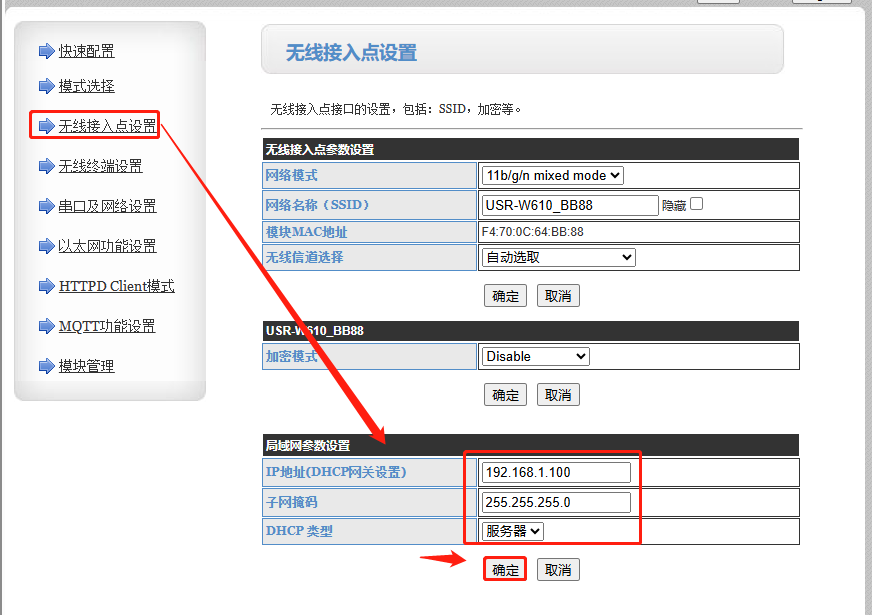This screenshot has height=615, width=872.
Task: Enable the 隐藏 SSID checkbox
Action: pyautogui.click(x=696, y=204)
